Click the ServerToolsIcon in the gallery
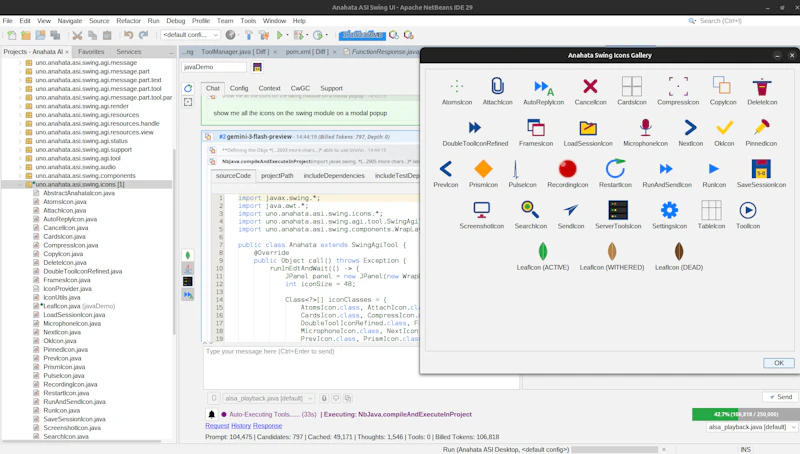The image size is (800, 454). 618,210
